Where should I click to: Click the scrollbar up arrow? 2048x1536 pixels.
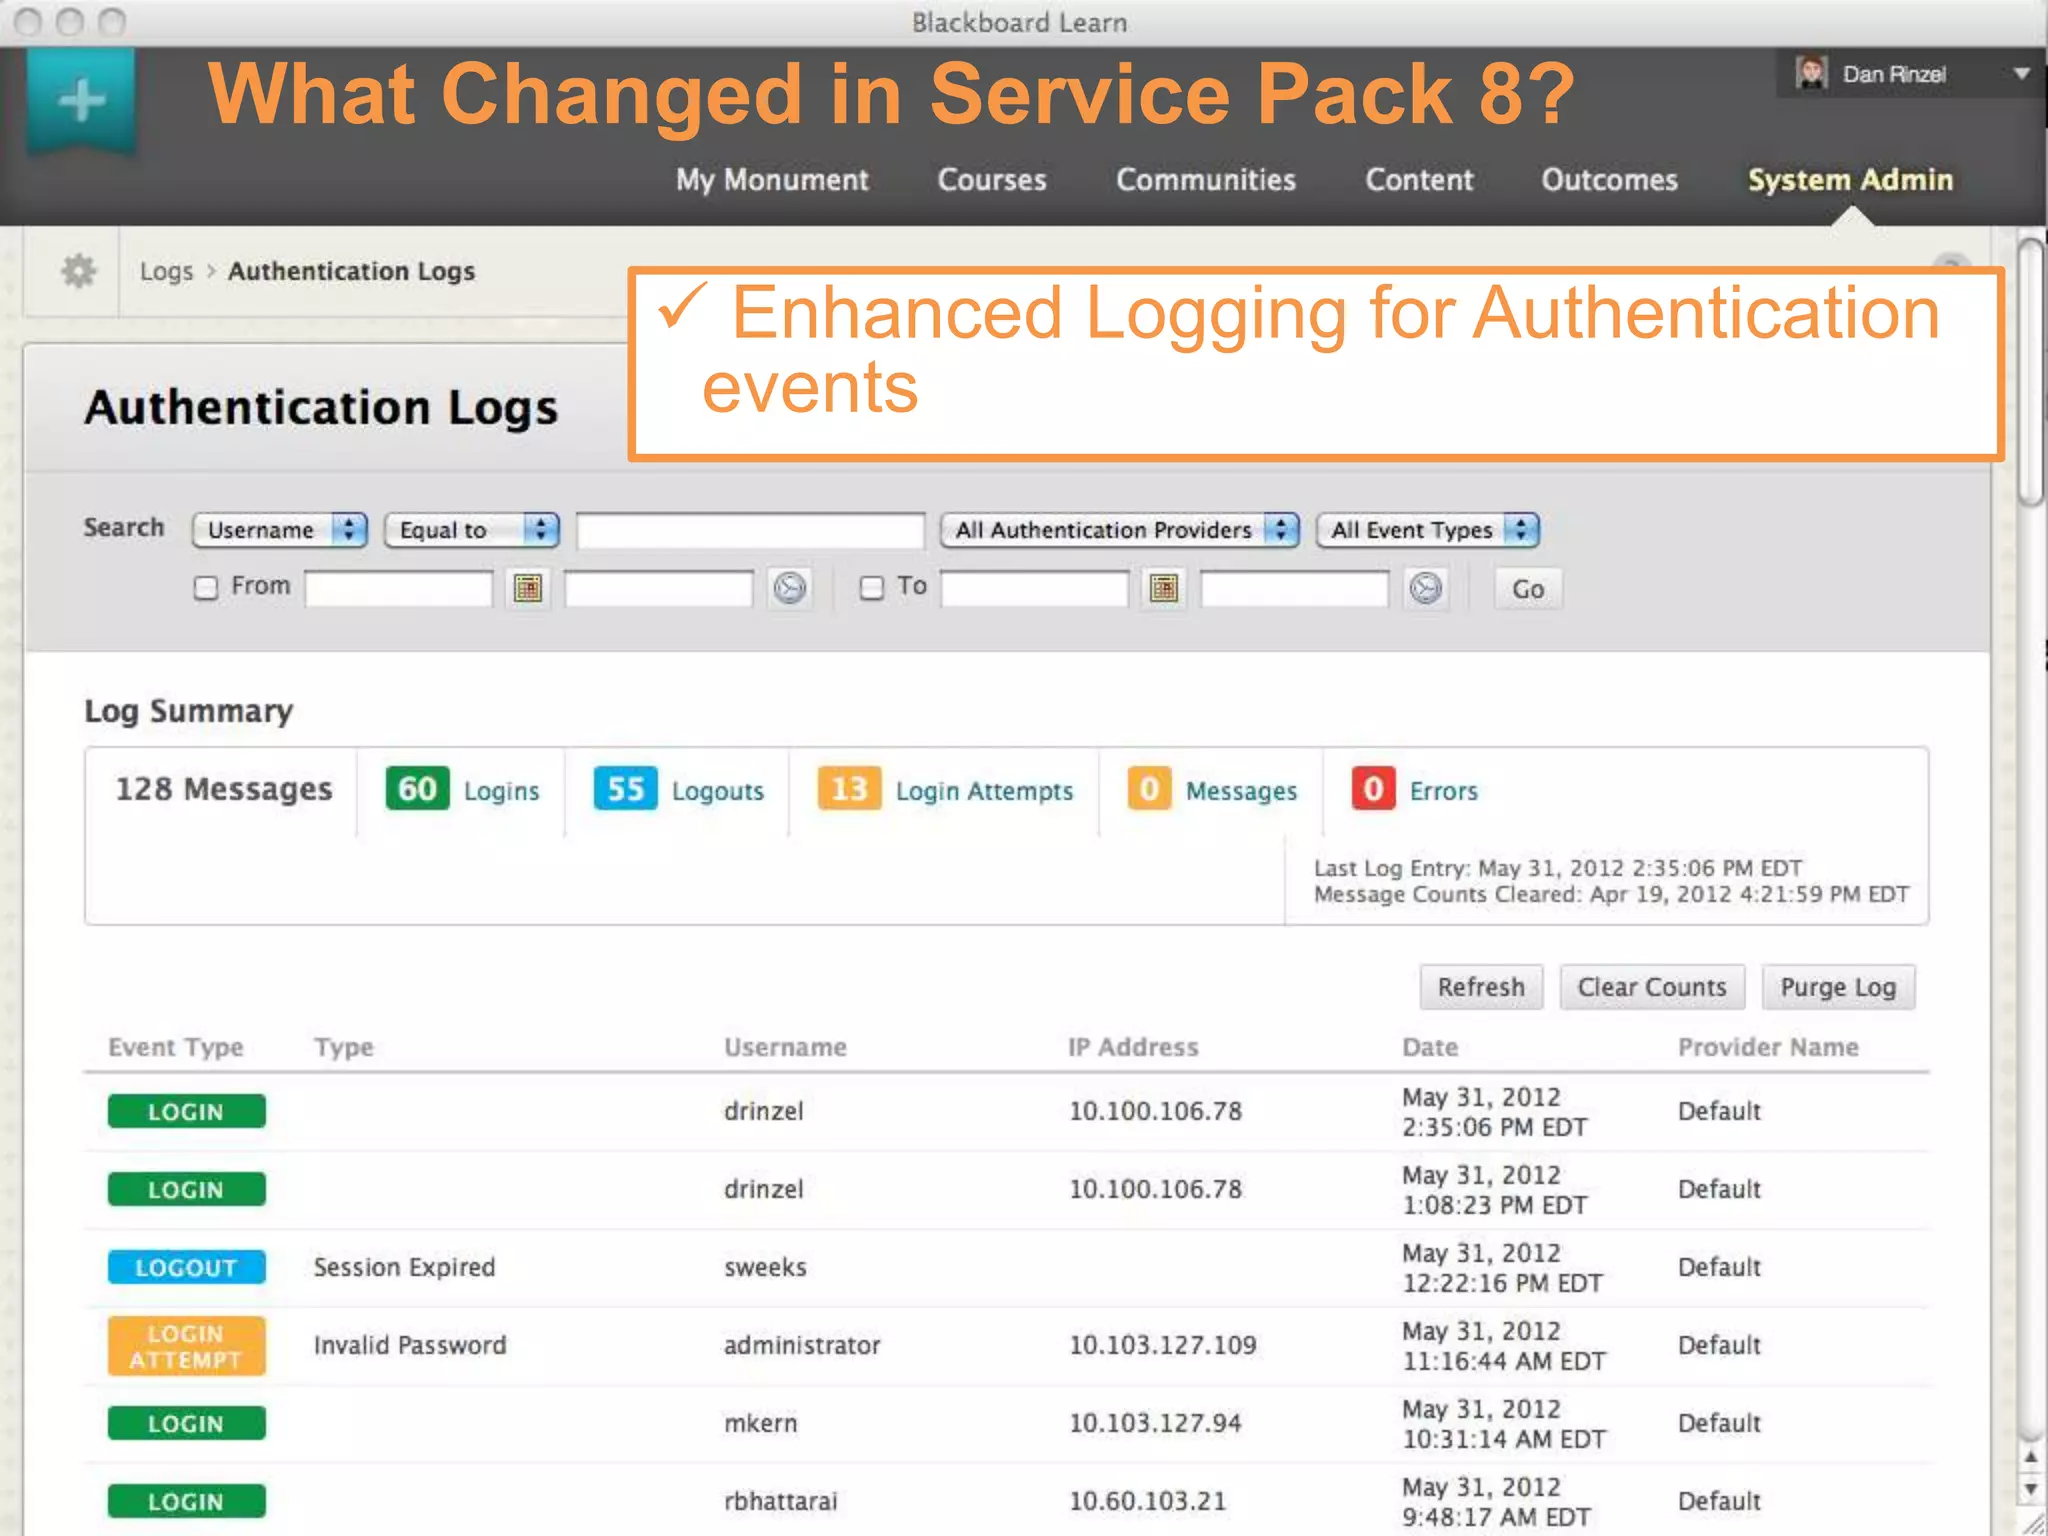pyautogui.click(x=2030, y=1458)
